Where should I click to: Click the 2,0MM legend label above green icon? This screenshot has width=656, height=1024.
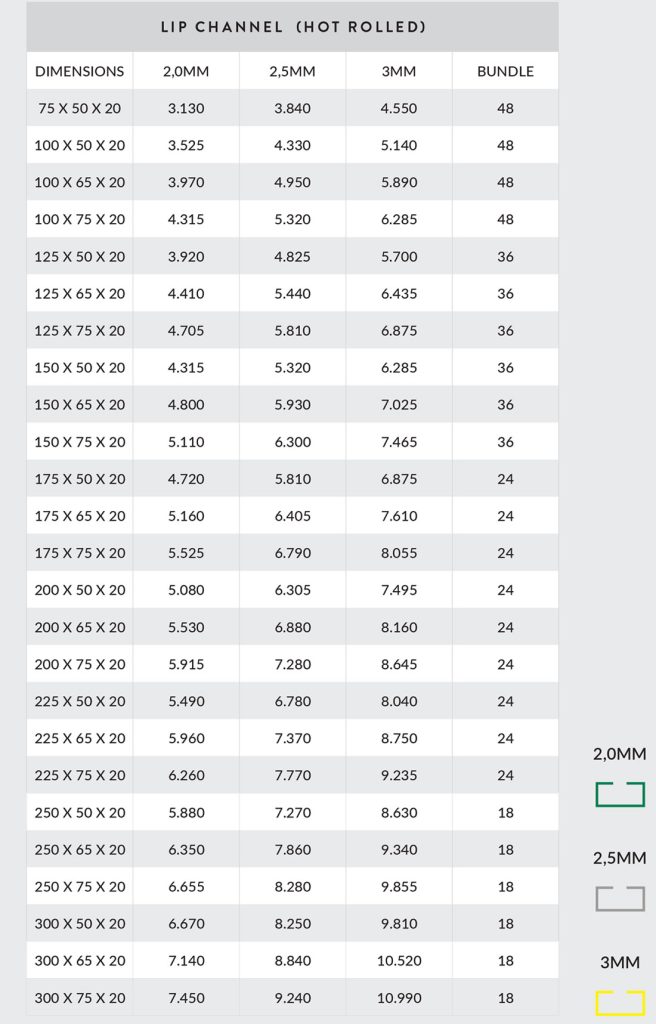pyautogui.click(x=620, y=755)
